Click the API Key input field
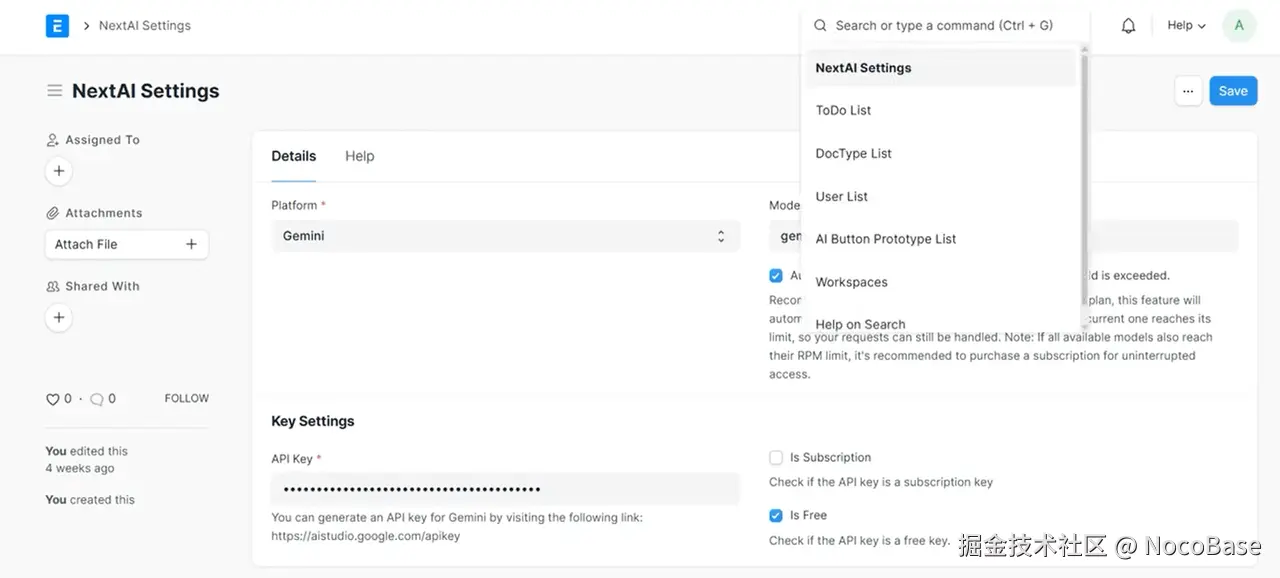 tap(505, 489)
